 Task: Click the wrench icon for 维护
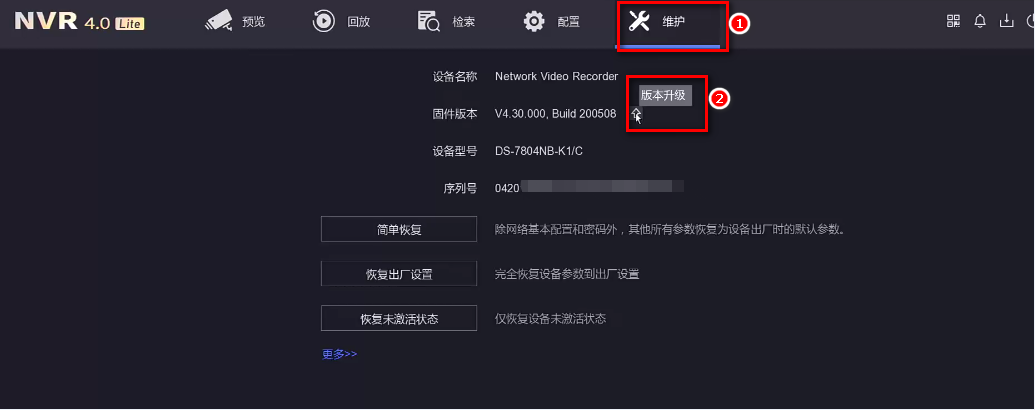pos(639,21)
